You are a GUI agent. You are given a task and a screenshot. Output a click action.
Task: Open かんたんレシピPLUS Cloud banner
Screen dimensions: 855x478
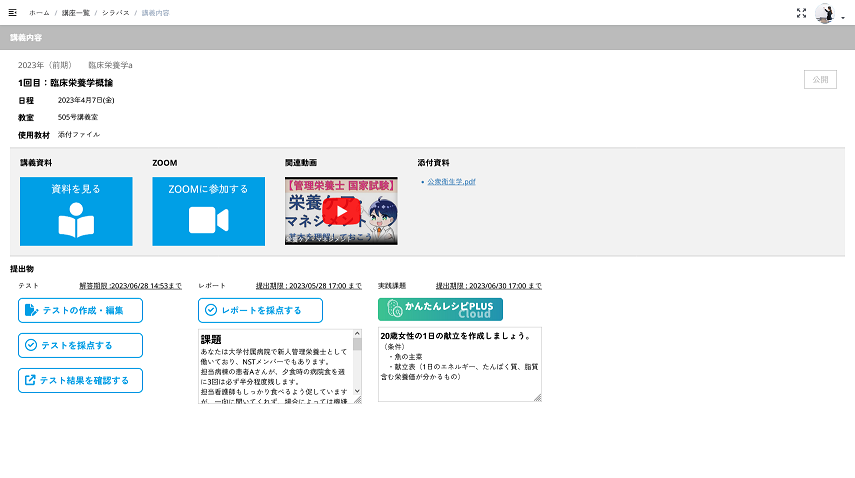(441, 310)
